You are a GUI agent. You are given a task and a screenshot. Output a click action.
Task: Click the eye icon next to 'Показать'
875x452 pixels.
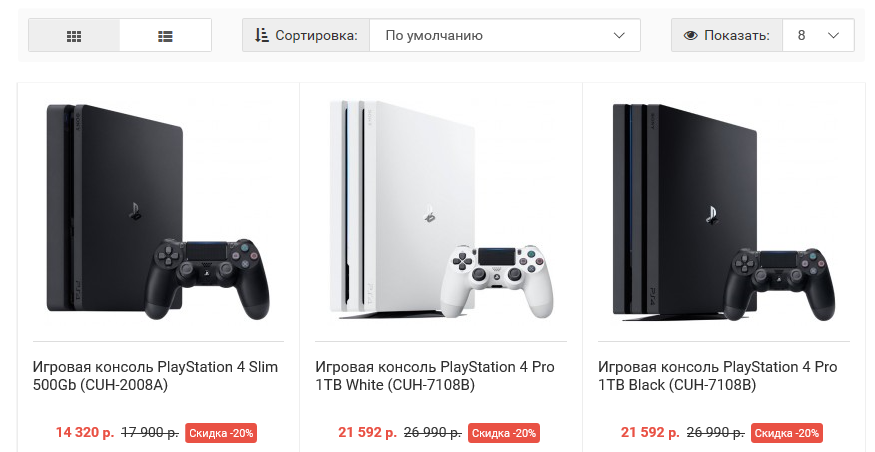point(690,36)
